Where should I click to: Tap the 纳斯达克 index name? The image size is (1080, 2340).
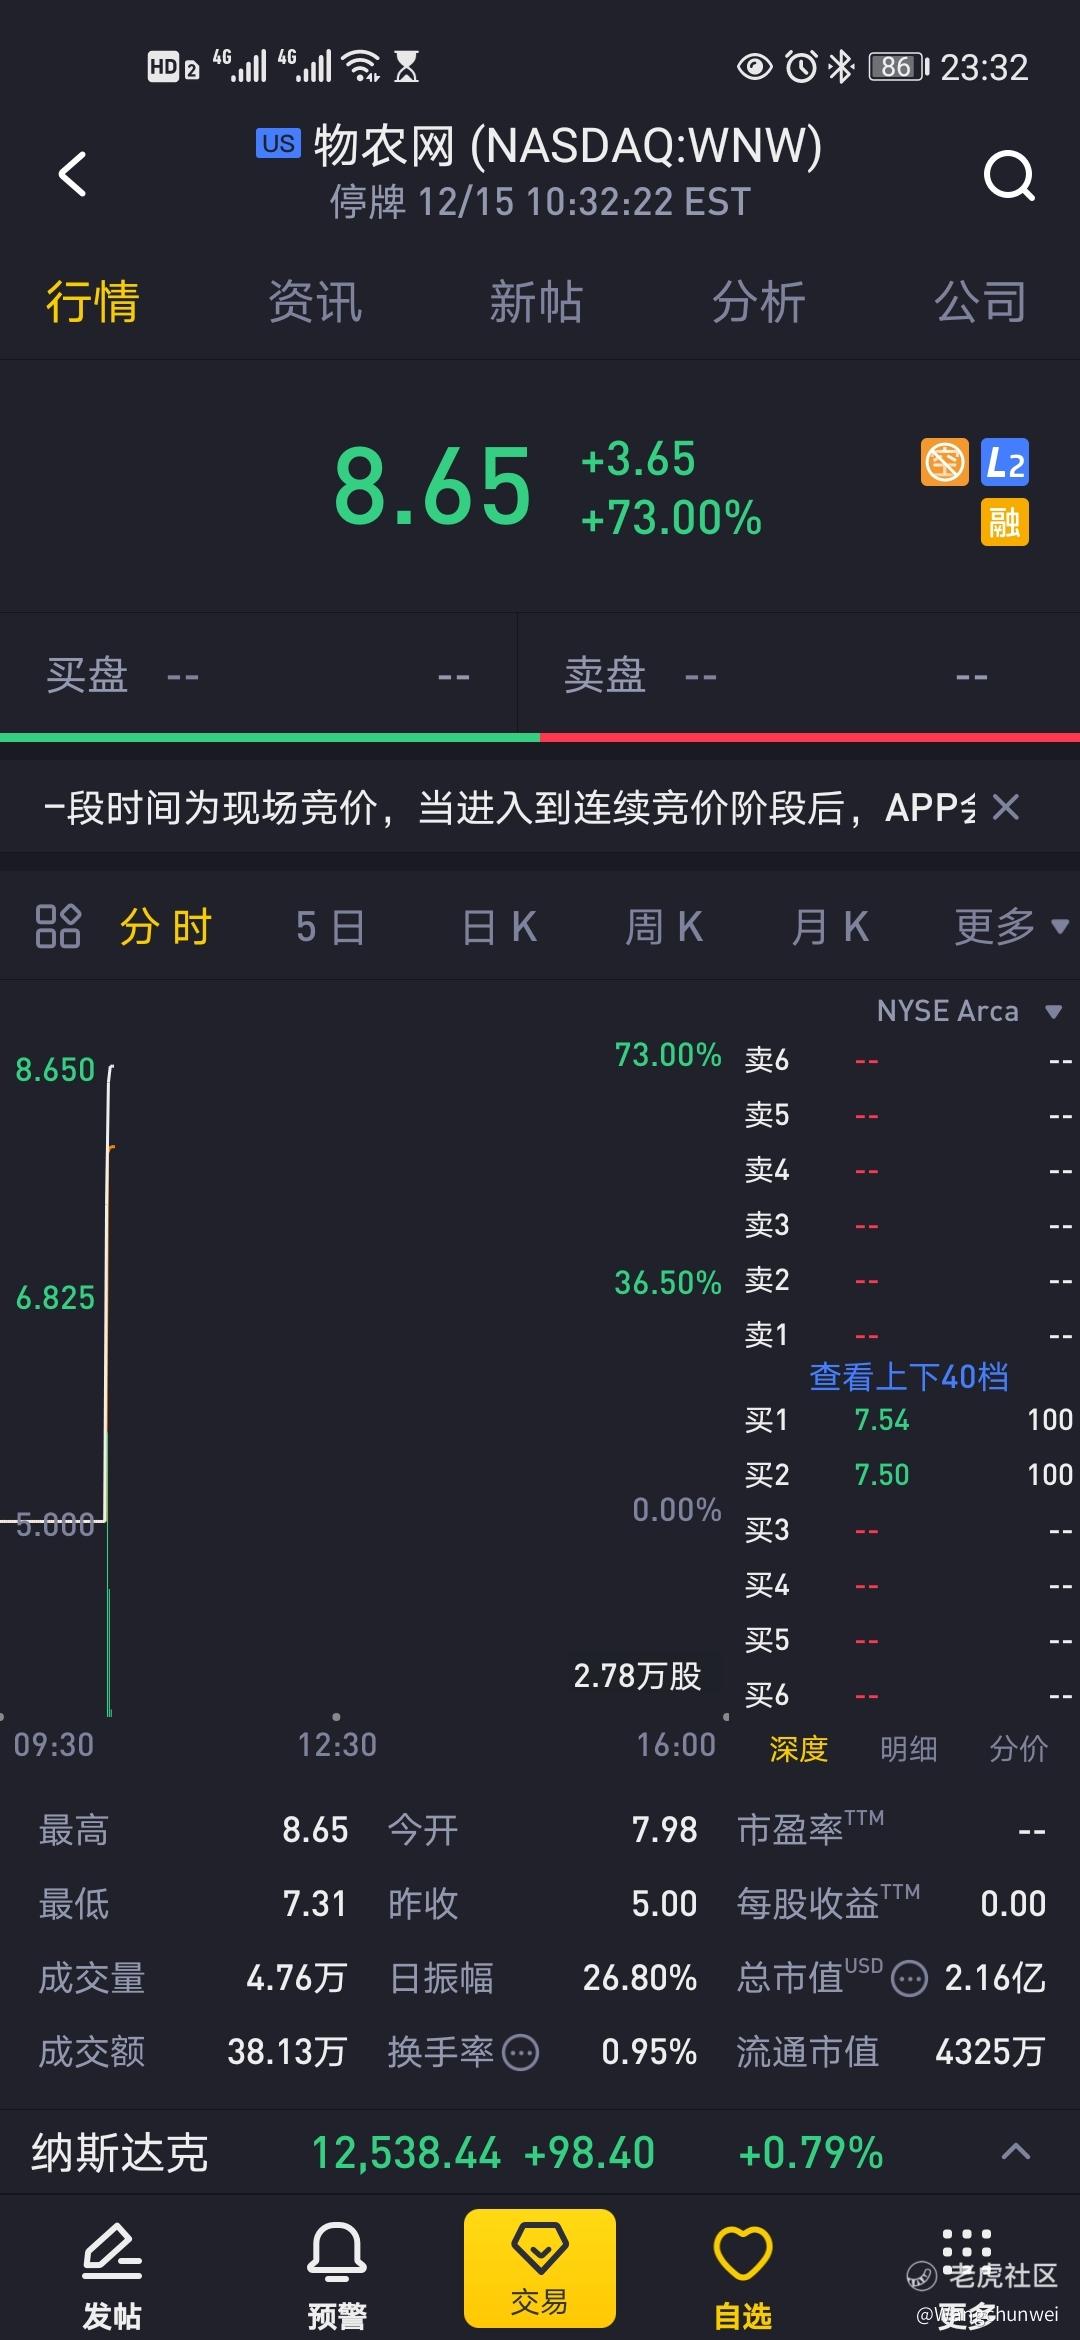[x=120, y=2152]
